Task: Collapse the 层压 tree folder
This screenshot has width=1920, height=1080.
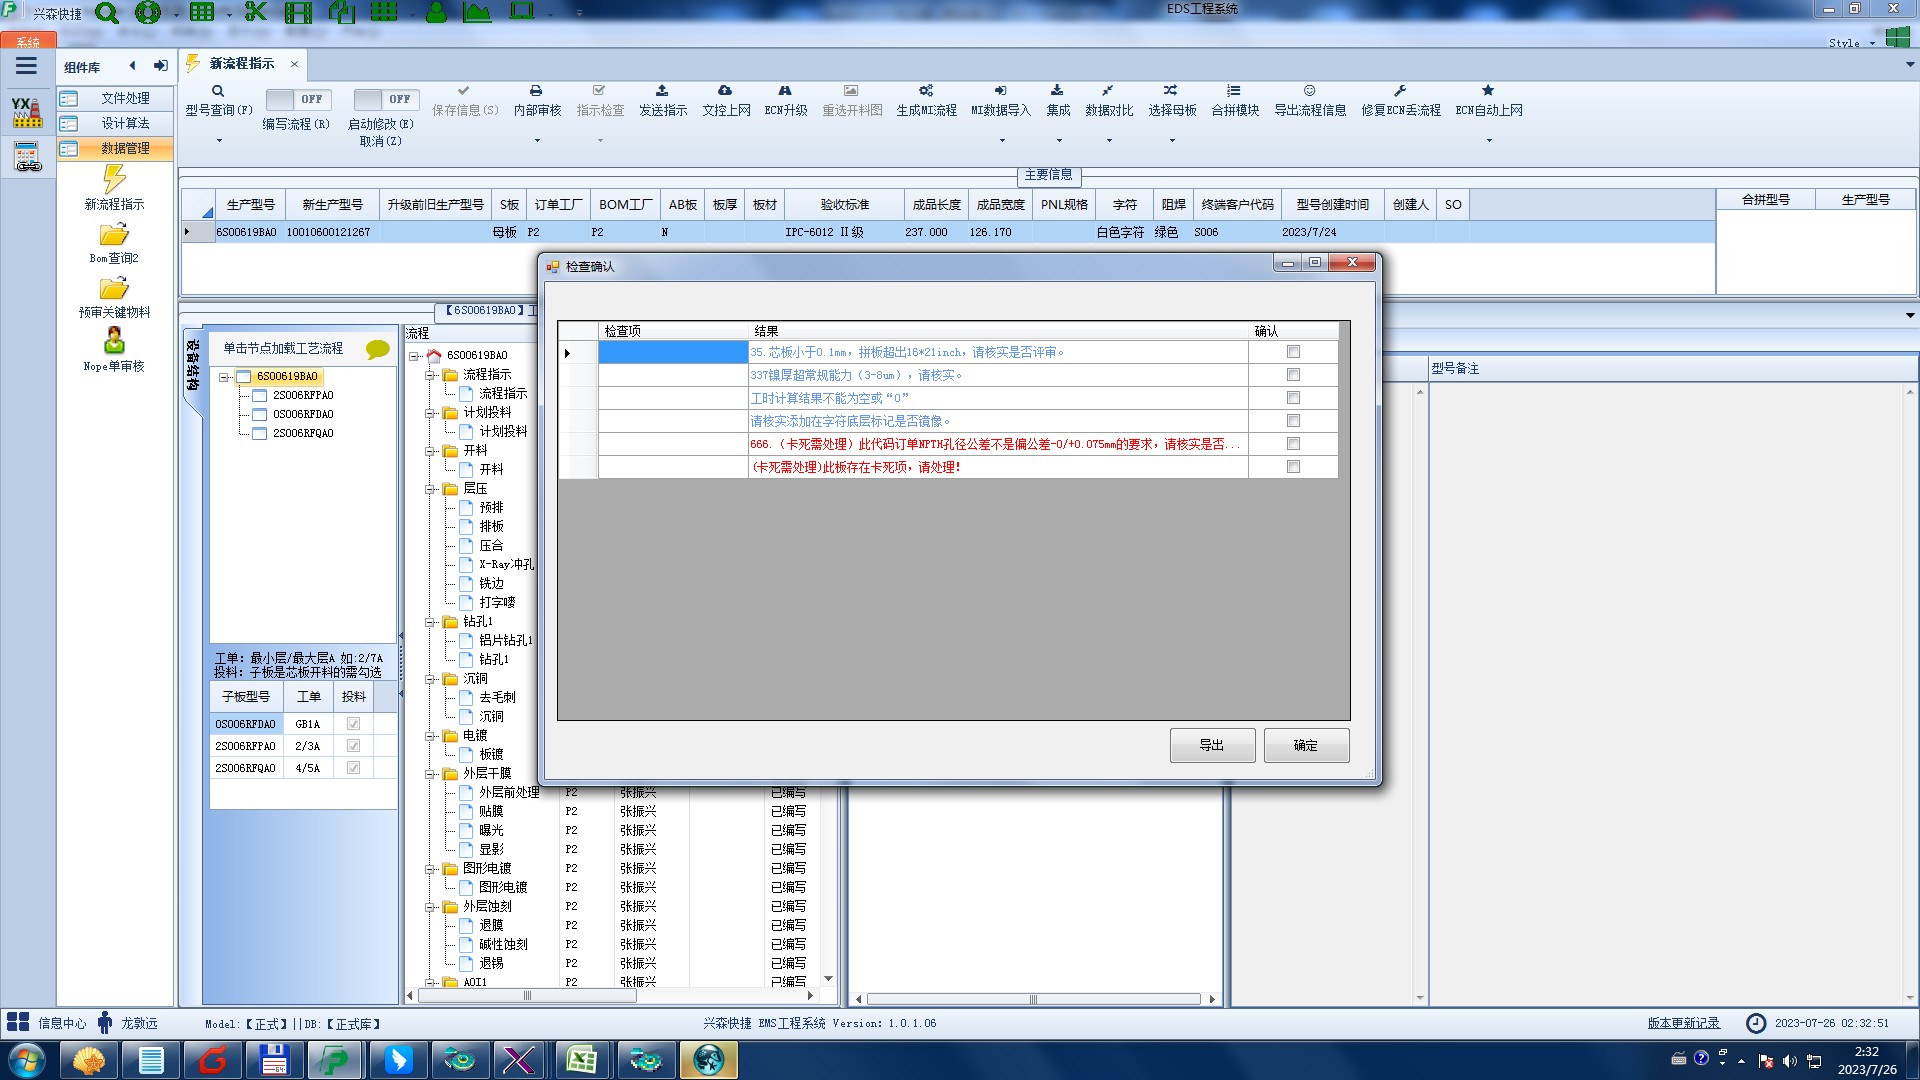Action: [431, 489]
